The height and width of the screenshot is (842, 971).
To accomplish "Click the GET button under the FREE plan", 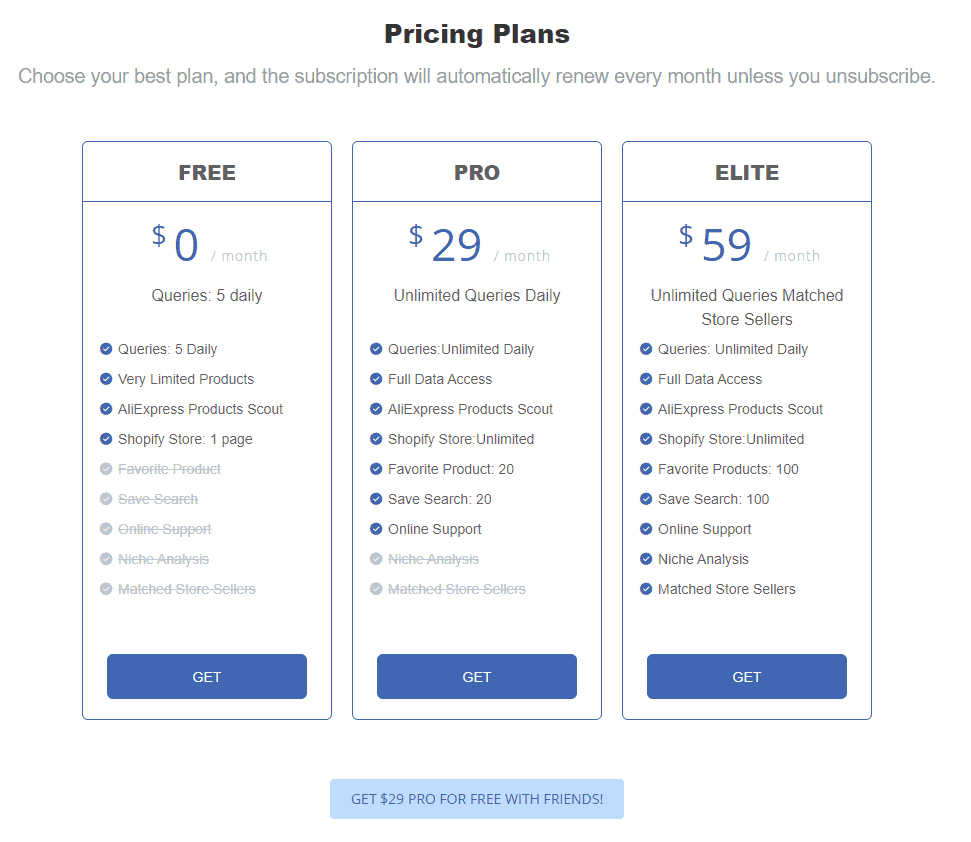I will click(206, 676).
